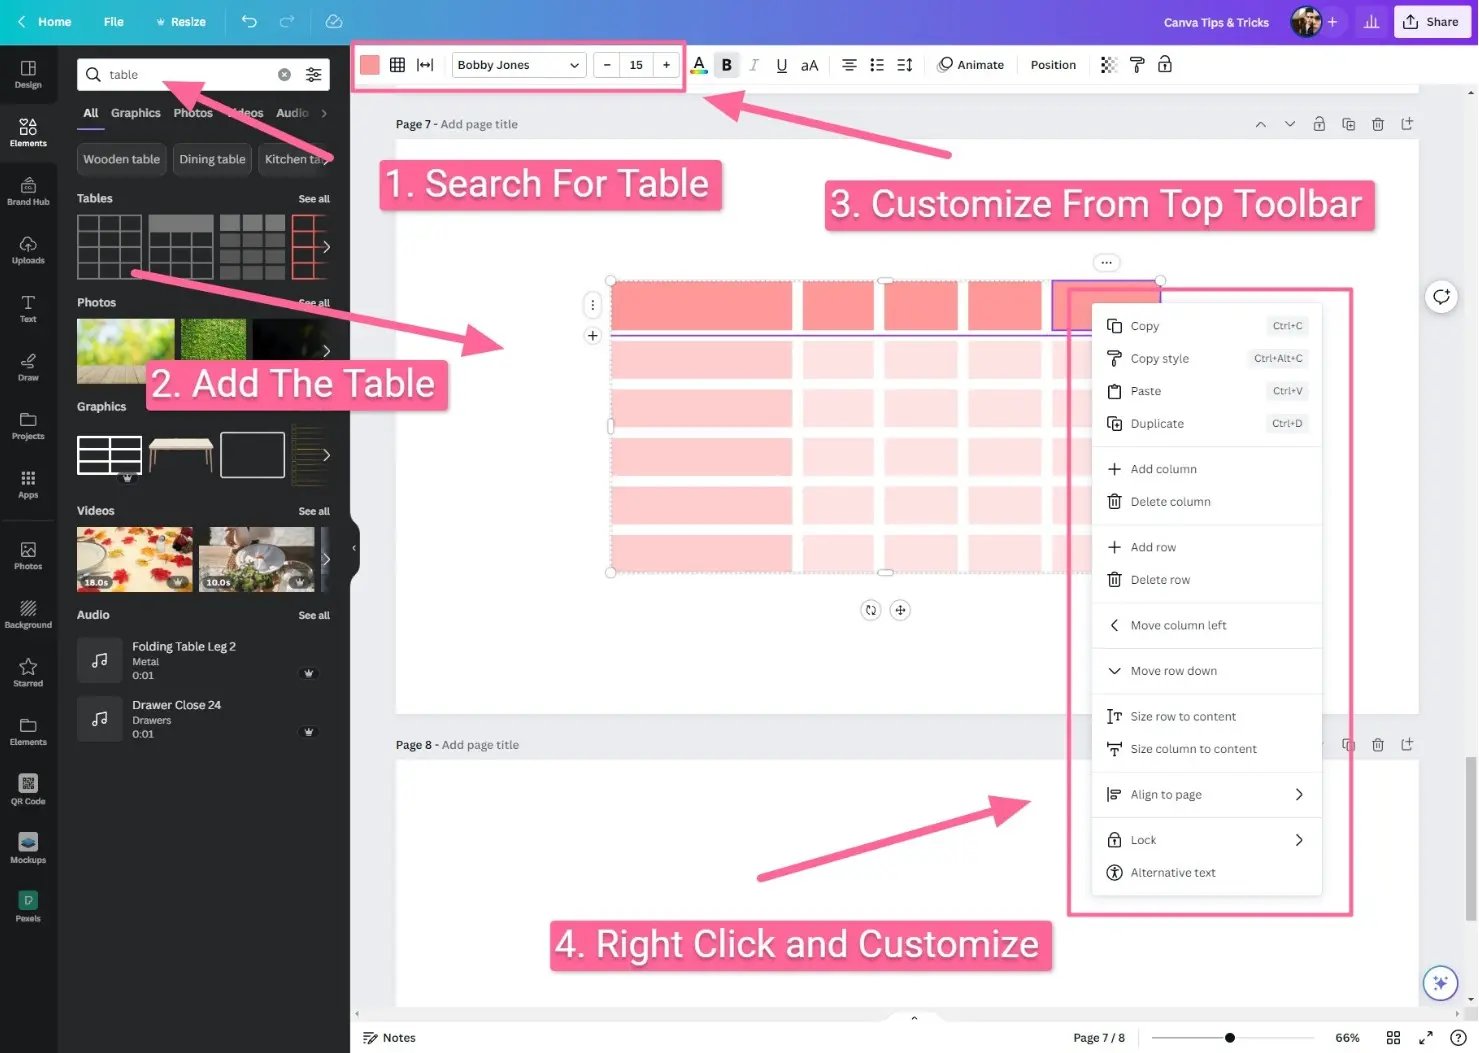Click the redo arrow
This screenshot has height=1053, width=1479.
[287, 21]
